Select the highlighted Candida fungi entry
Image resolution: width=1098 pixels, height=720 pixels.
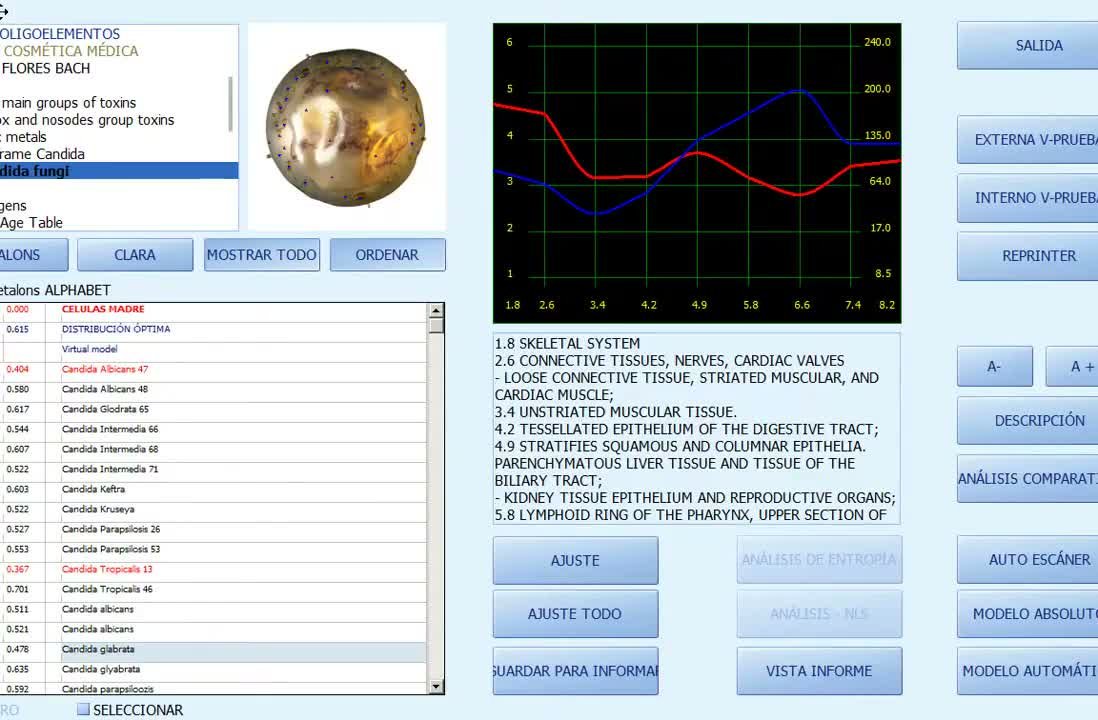(119, 171)
